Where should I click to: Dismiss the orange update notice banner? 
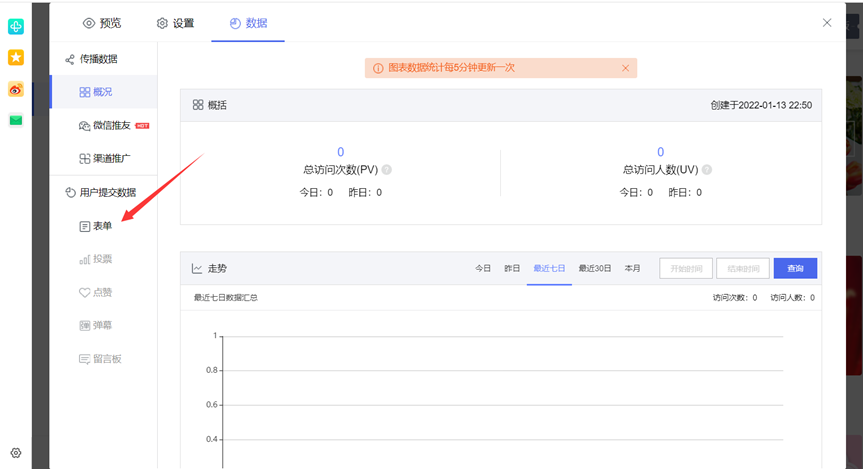pos(626,68)
